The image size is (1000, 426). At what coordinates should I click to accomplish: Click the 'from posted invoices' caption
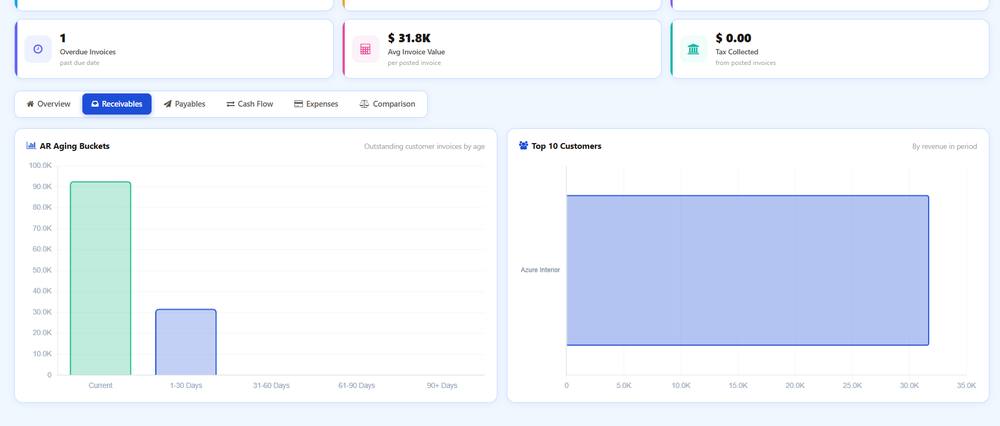[x=746, y=63]
